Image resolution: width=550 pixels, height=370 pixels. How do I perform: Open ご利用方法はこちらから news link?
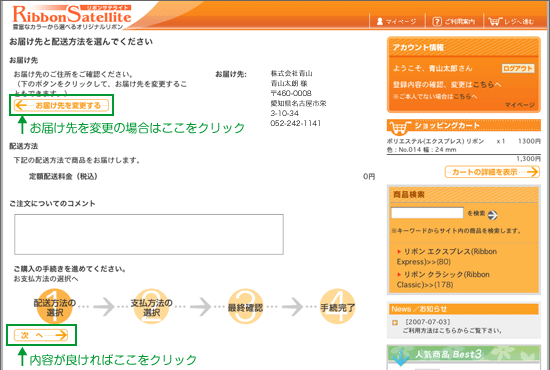tap(452, 331)
